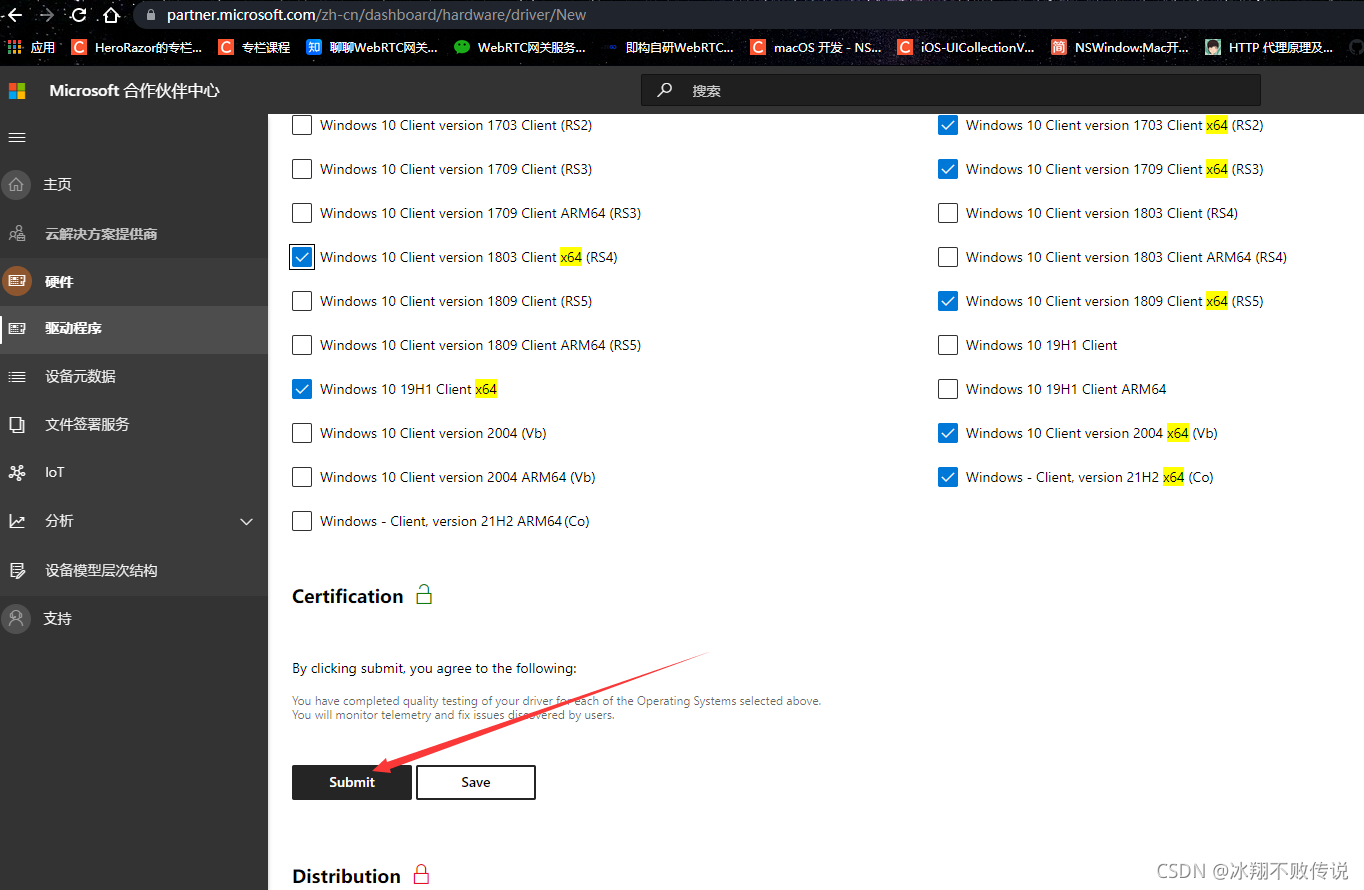Click the browser forward arrow
Image resolution: width=1364 pixels, height=890 pixels.
click(x=46, y=15)
